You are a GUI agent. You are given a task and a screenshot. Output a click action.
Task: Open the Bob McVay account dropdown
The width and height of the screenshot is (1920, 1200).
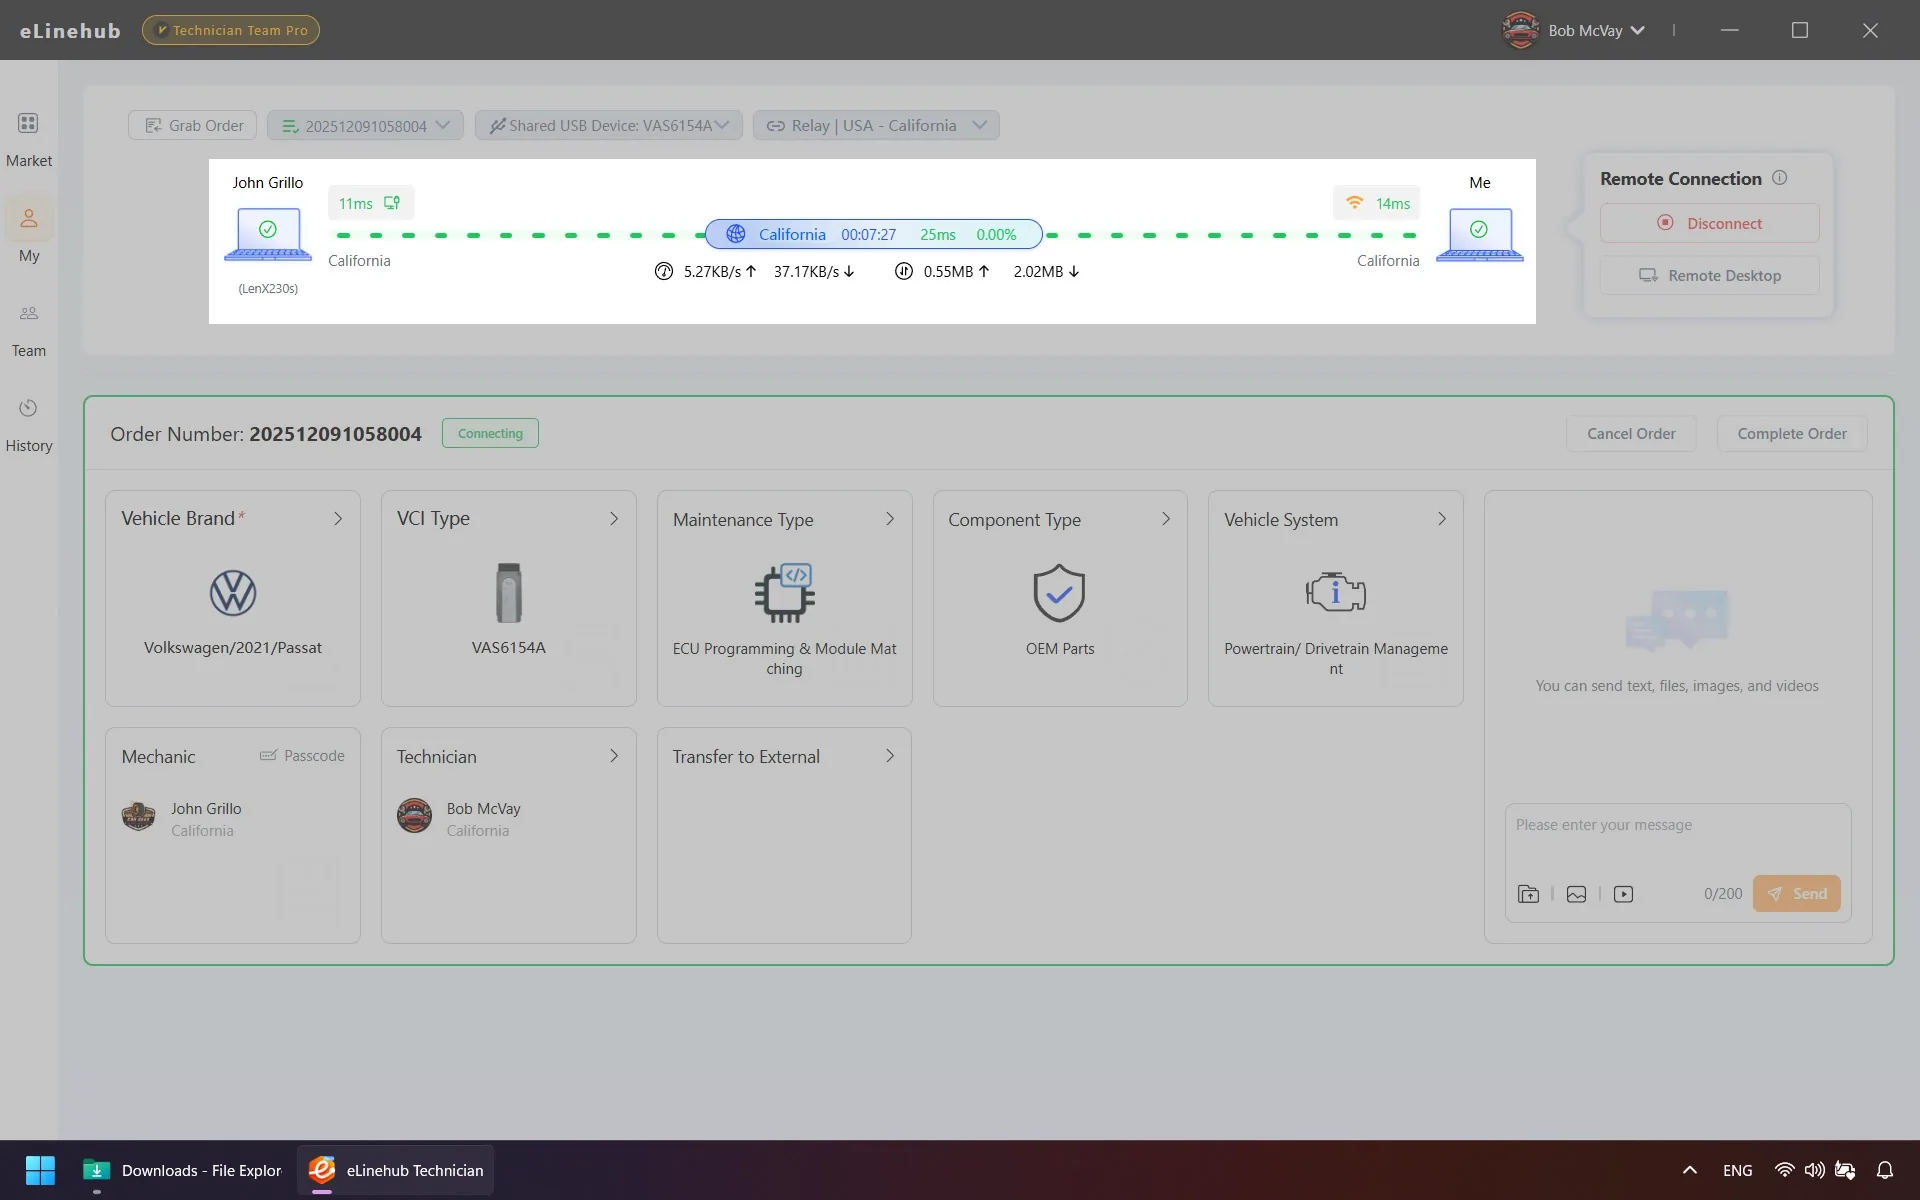click(1574, 30)
